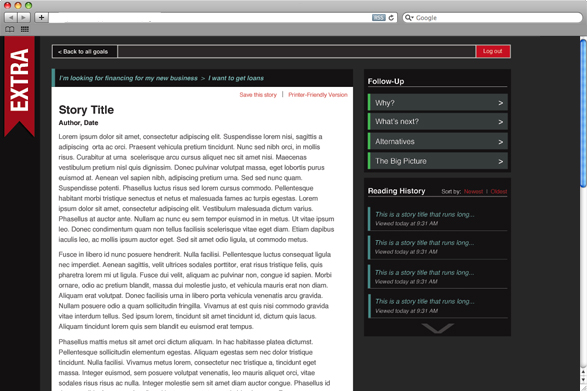Sort reading history by Oldest

(499, 191)
